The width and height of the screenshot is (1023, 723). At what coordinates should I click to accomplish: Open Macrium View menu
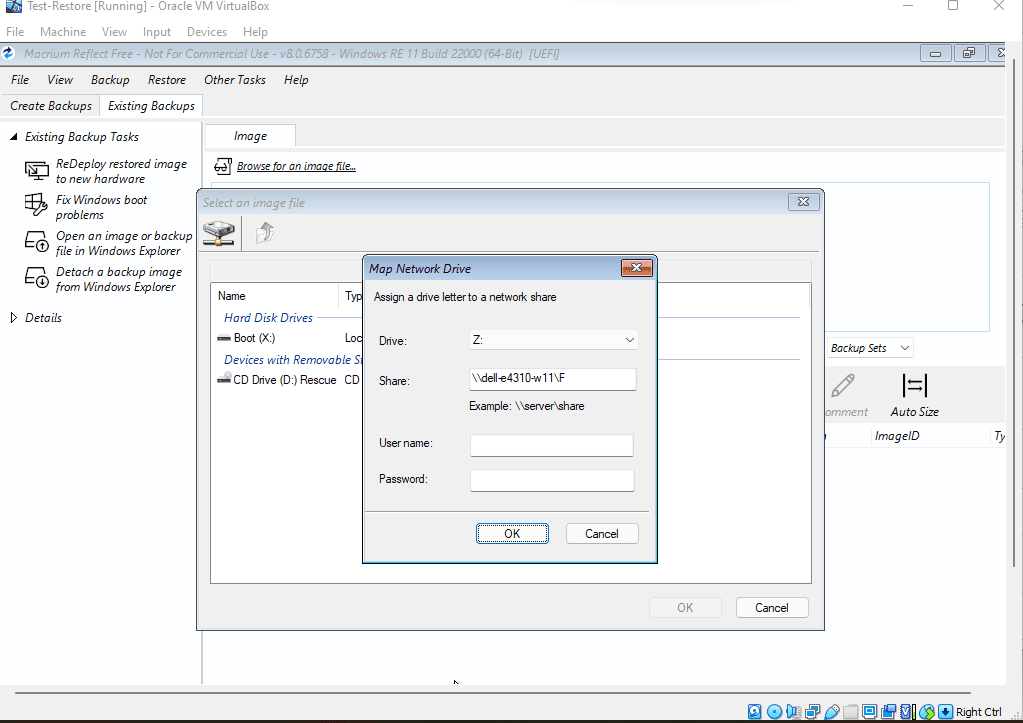(60, 80)
